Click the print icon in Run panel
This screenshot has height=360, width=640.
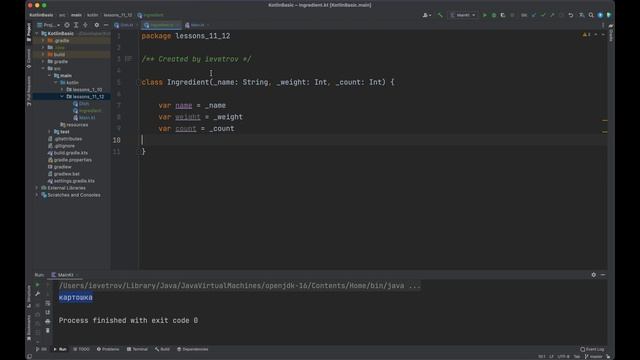point(48,322)
